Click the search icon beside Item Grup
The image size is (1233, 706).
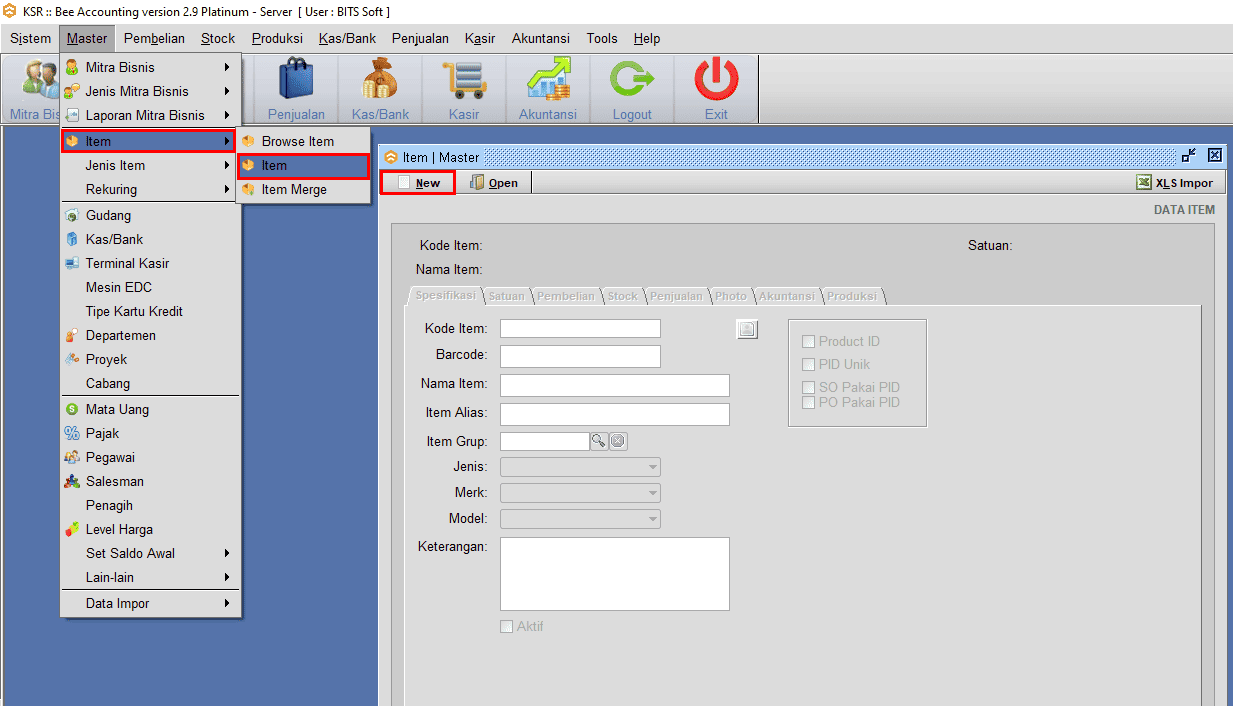599,441
